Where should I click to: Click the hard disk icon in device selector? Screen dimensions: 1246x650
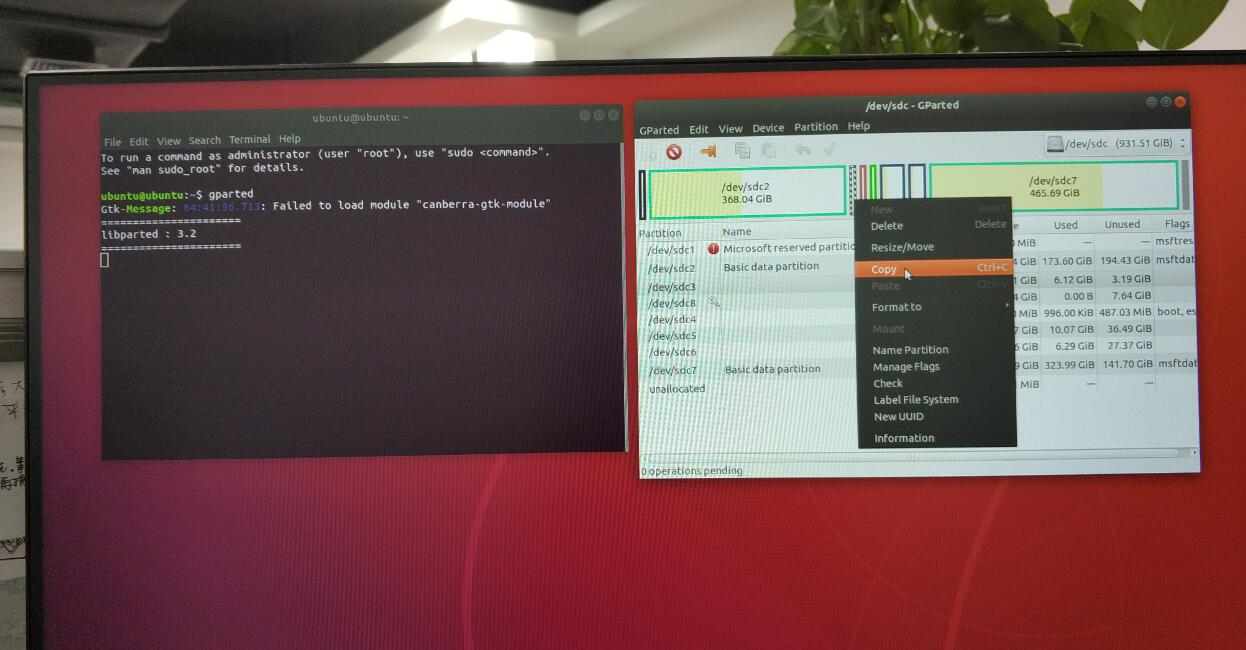point(1054,144)
